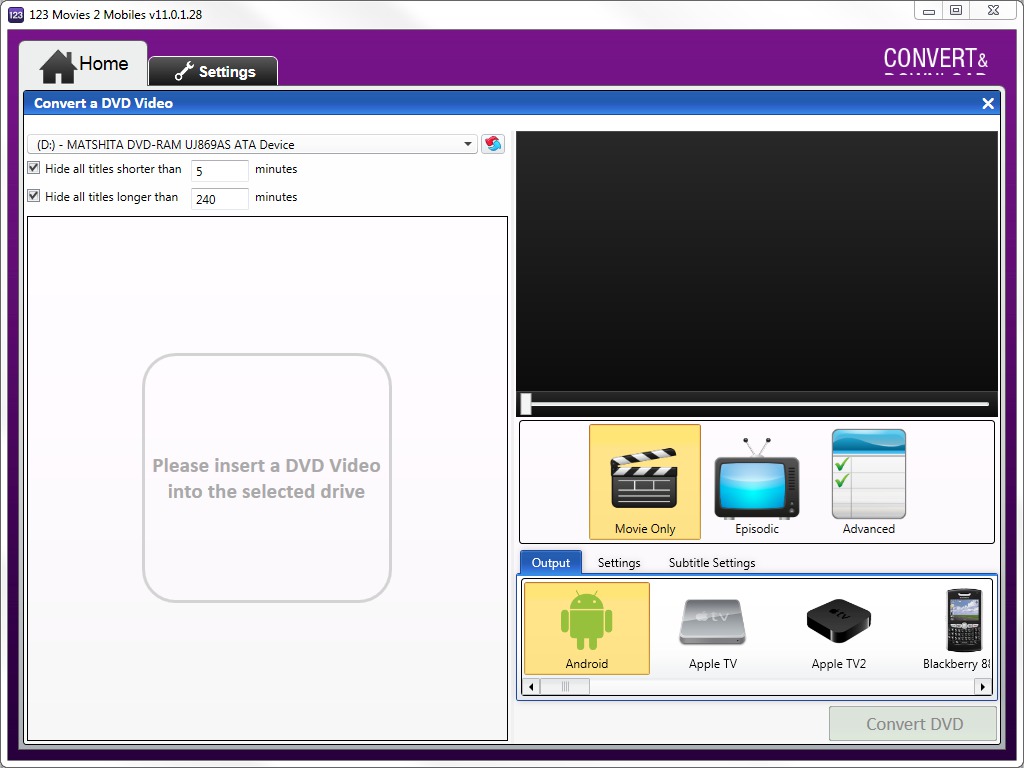Click the Convert & Download logo
1024x768 pixels.
[x=935, y=60]
